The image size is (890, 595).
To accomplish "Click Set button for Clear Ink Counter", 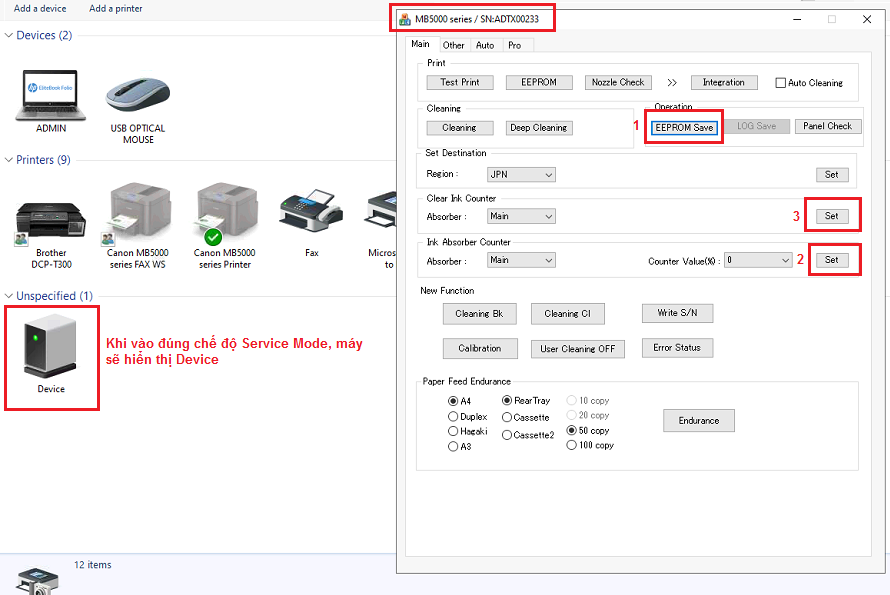I will tap(832, 216).
